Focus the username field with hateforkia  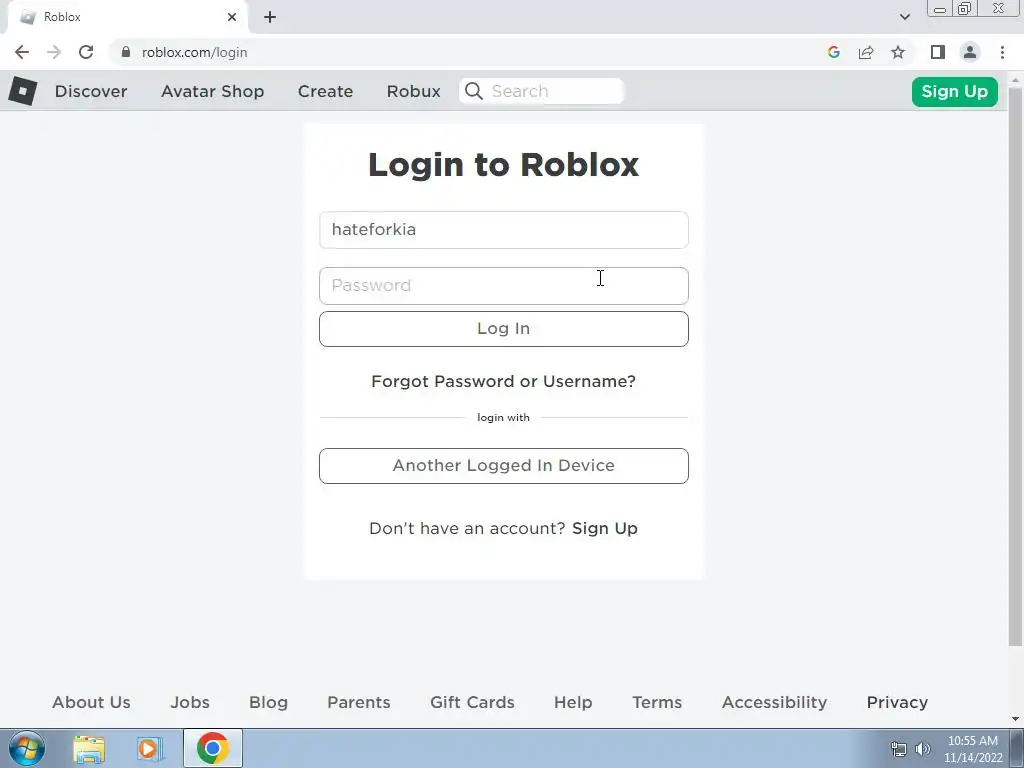tap(504, 230)
